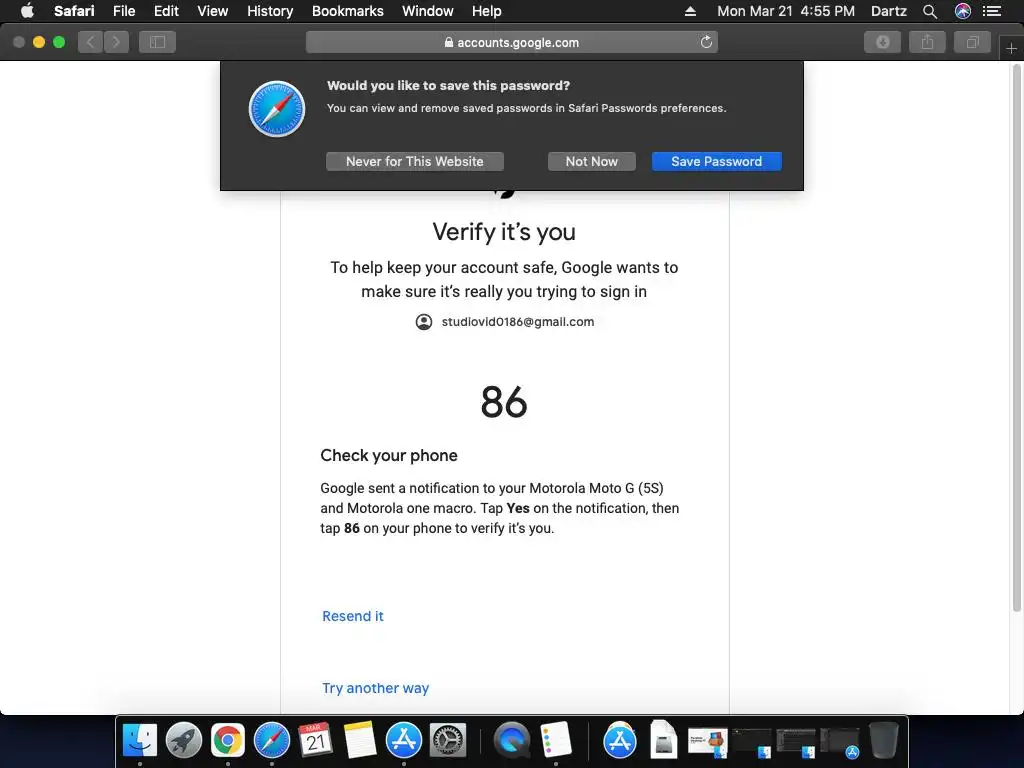
Task: Open the disk image file in Dock
Action: pyautogui.click(x=664, y=739)
